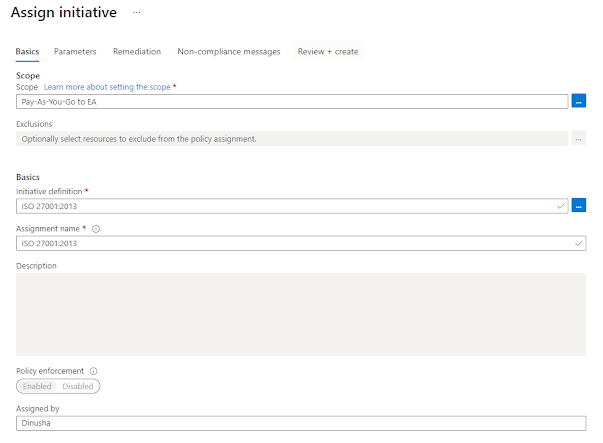Image resolution: width=603 pixels, height=443 pixels.
Task: Click the Policy enforcement info icon
Action: [93, 371]
